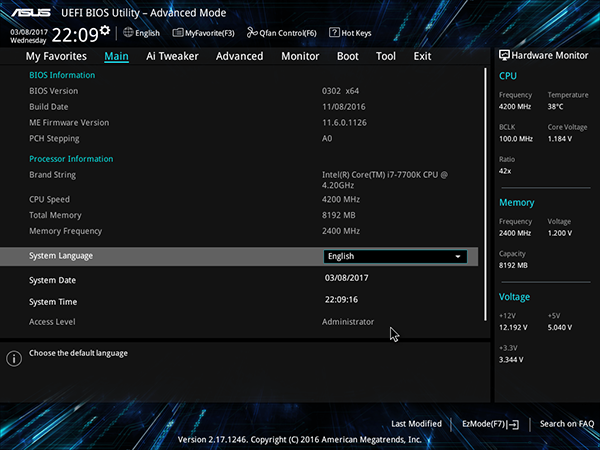This screenshot has width=600, height=450.
Task: Switch to the Boot tab
Action: click(347, 56)
